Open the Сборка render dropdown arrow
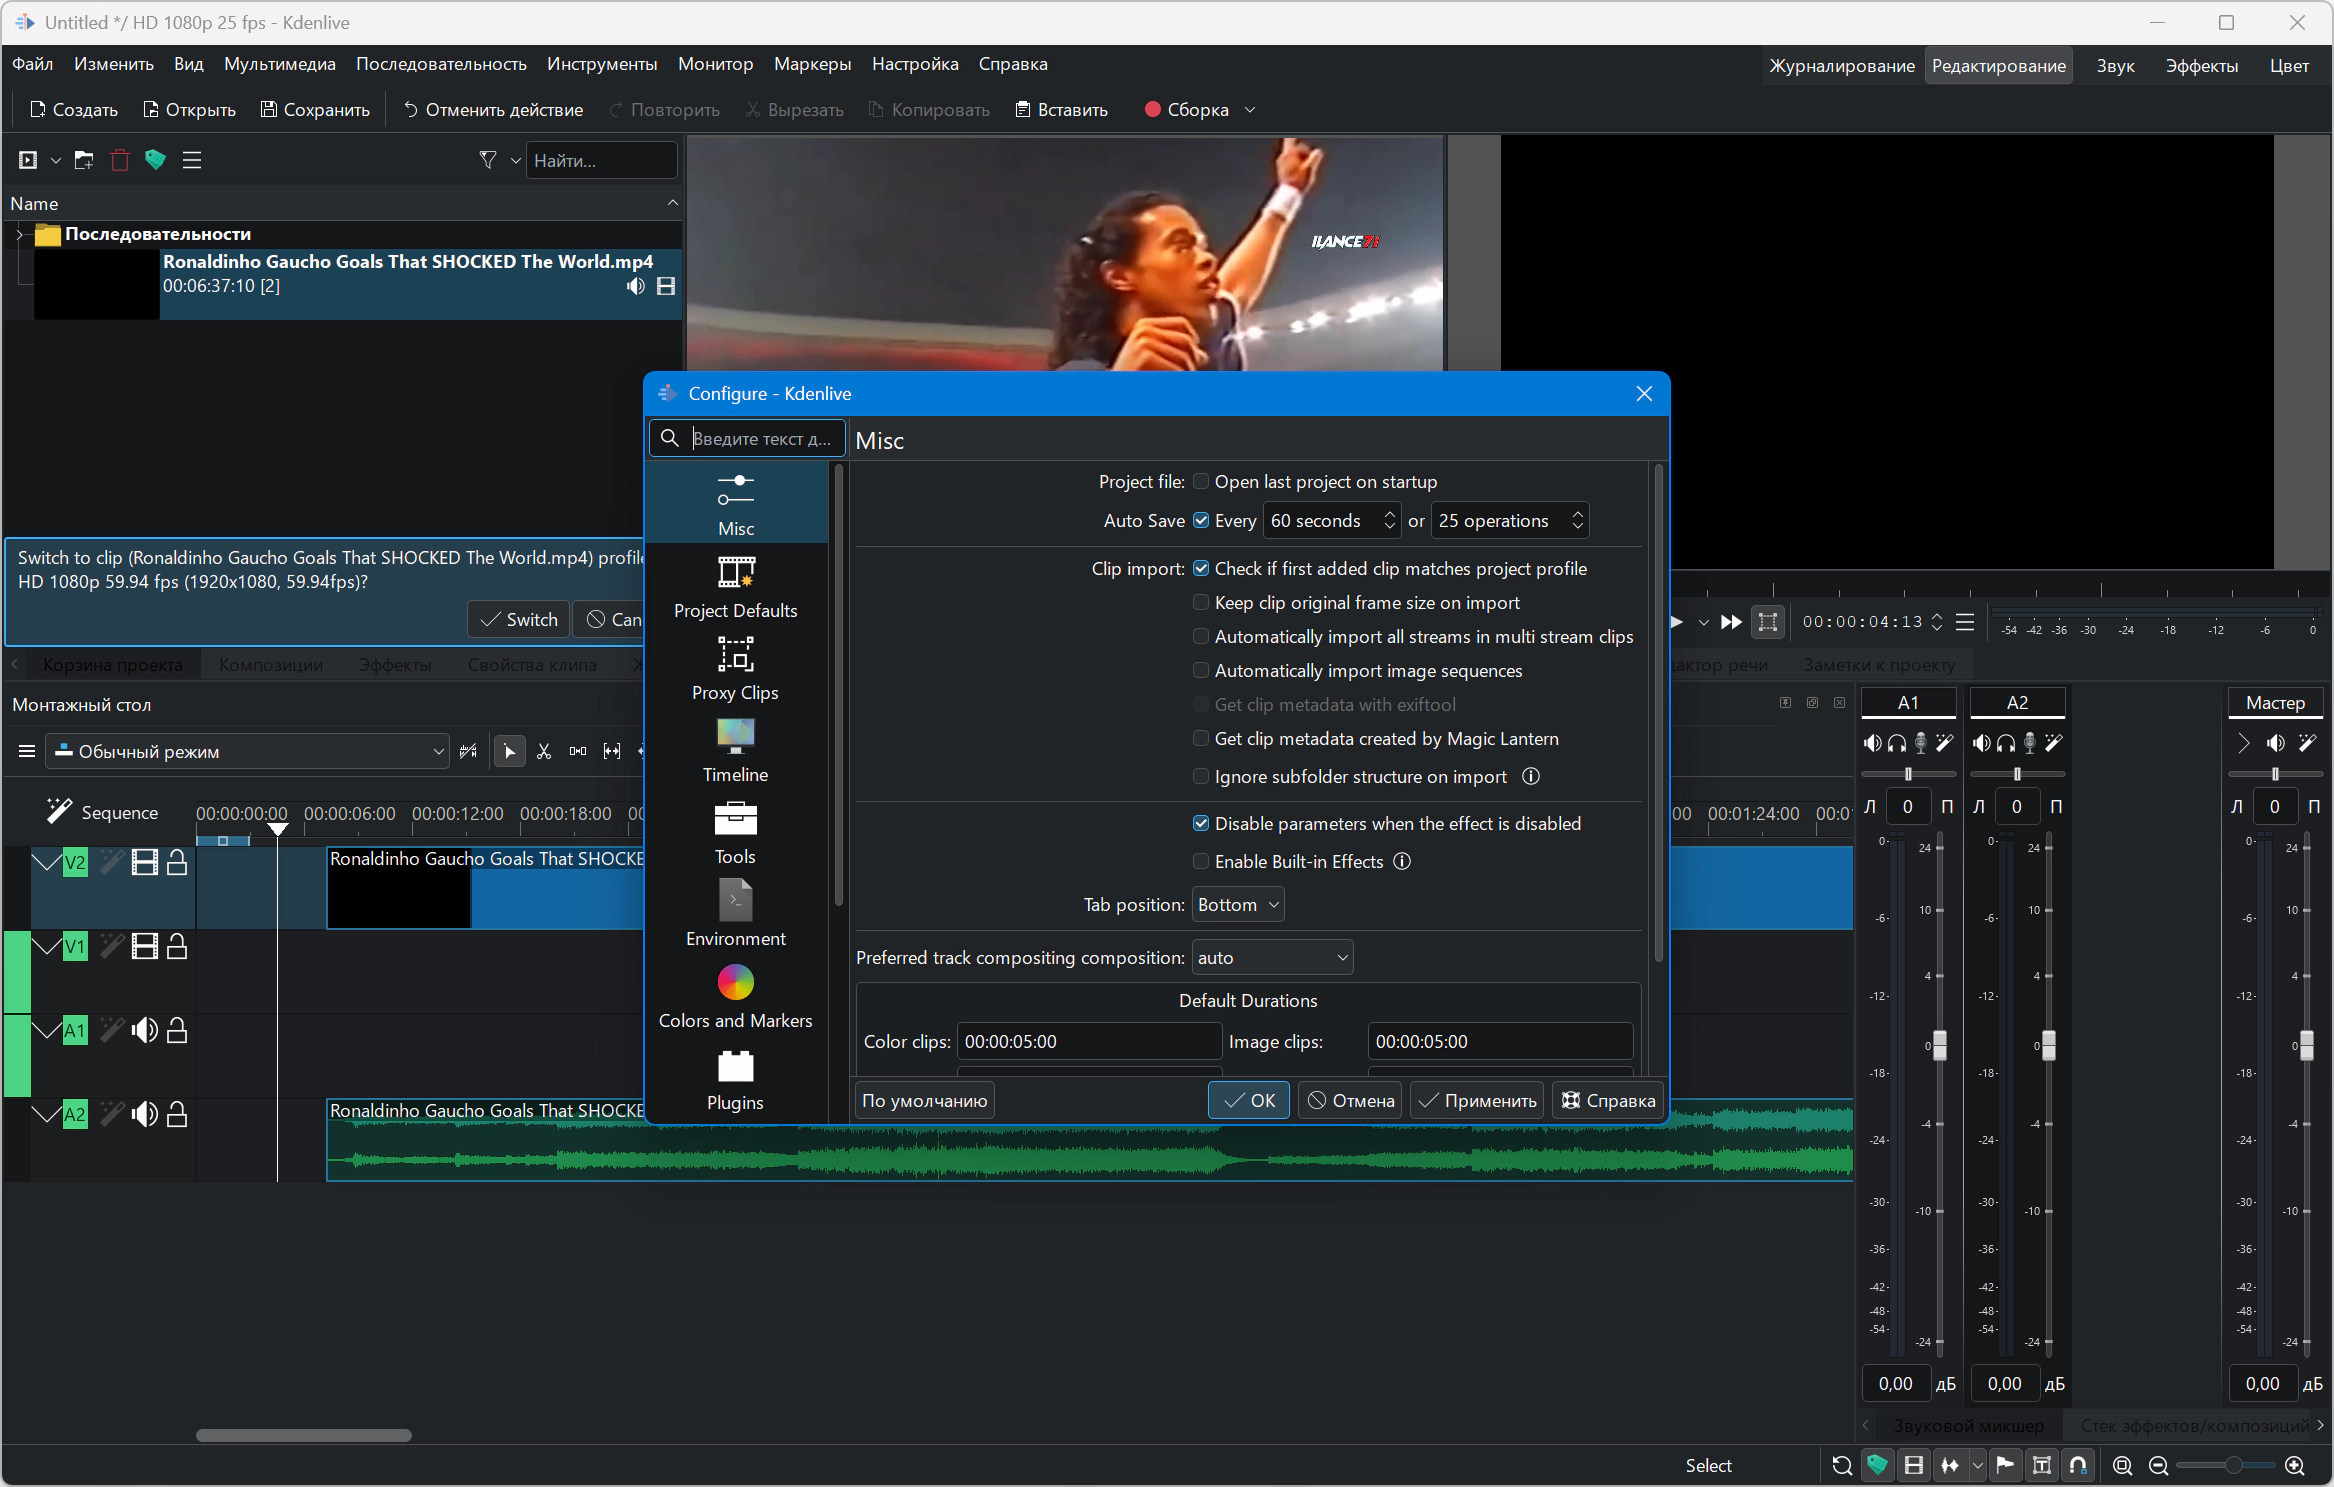2334x1487 pixels. click(x=1250, y=110)
